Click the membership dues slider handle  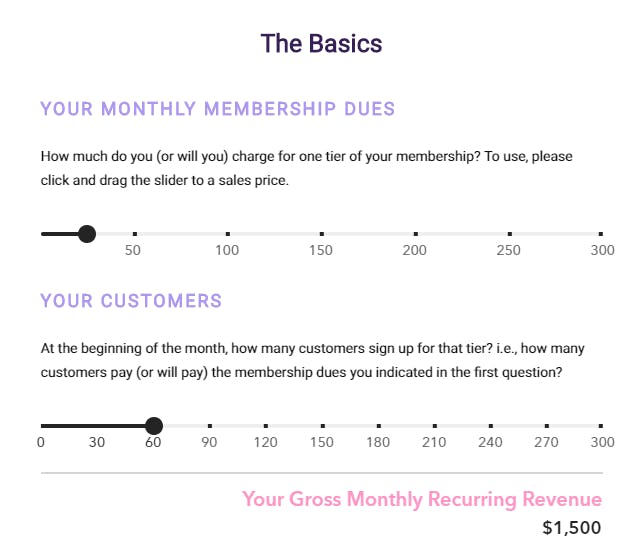(x=87, y=234)
